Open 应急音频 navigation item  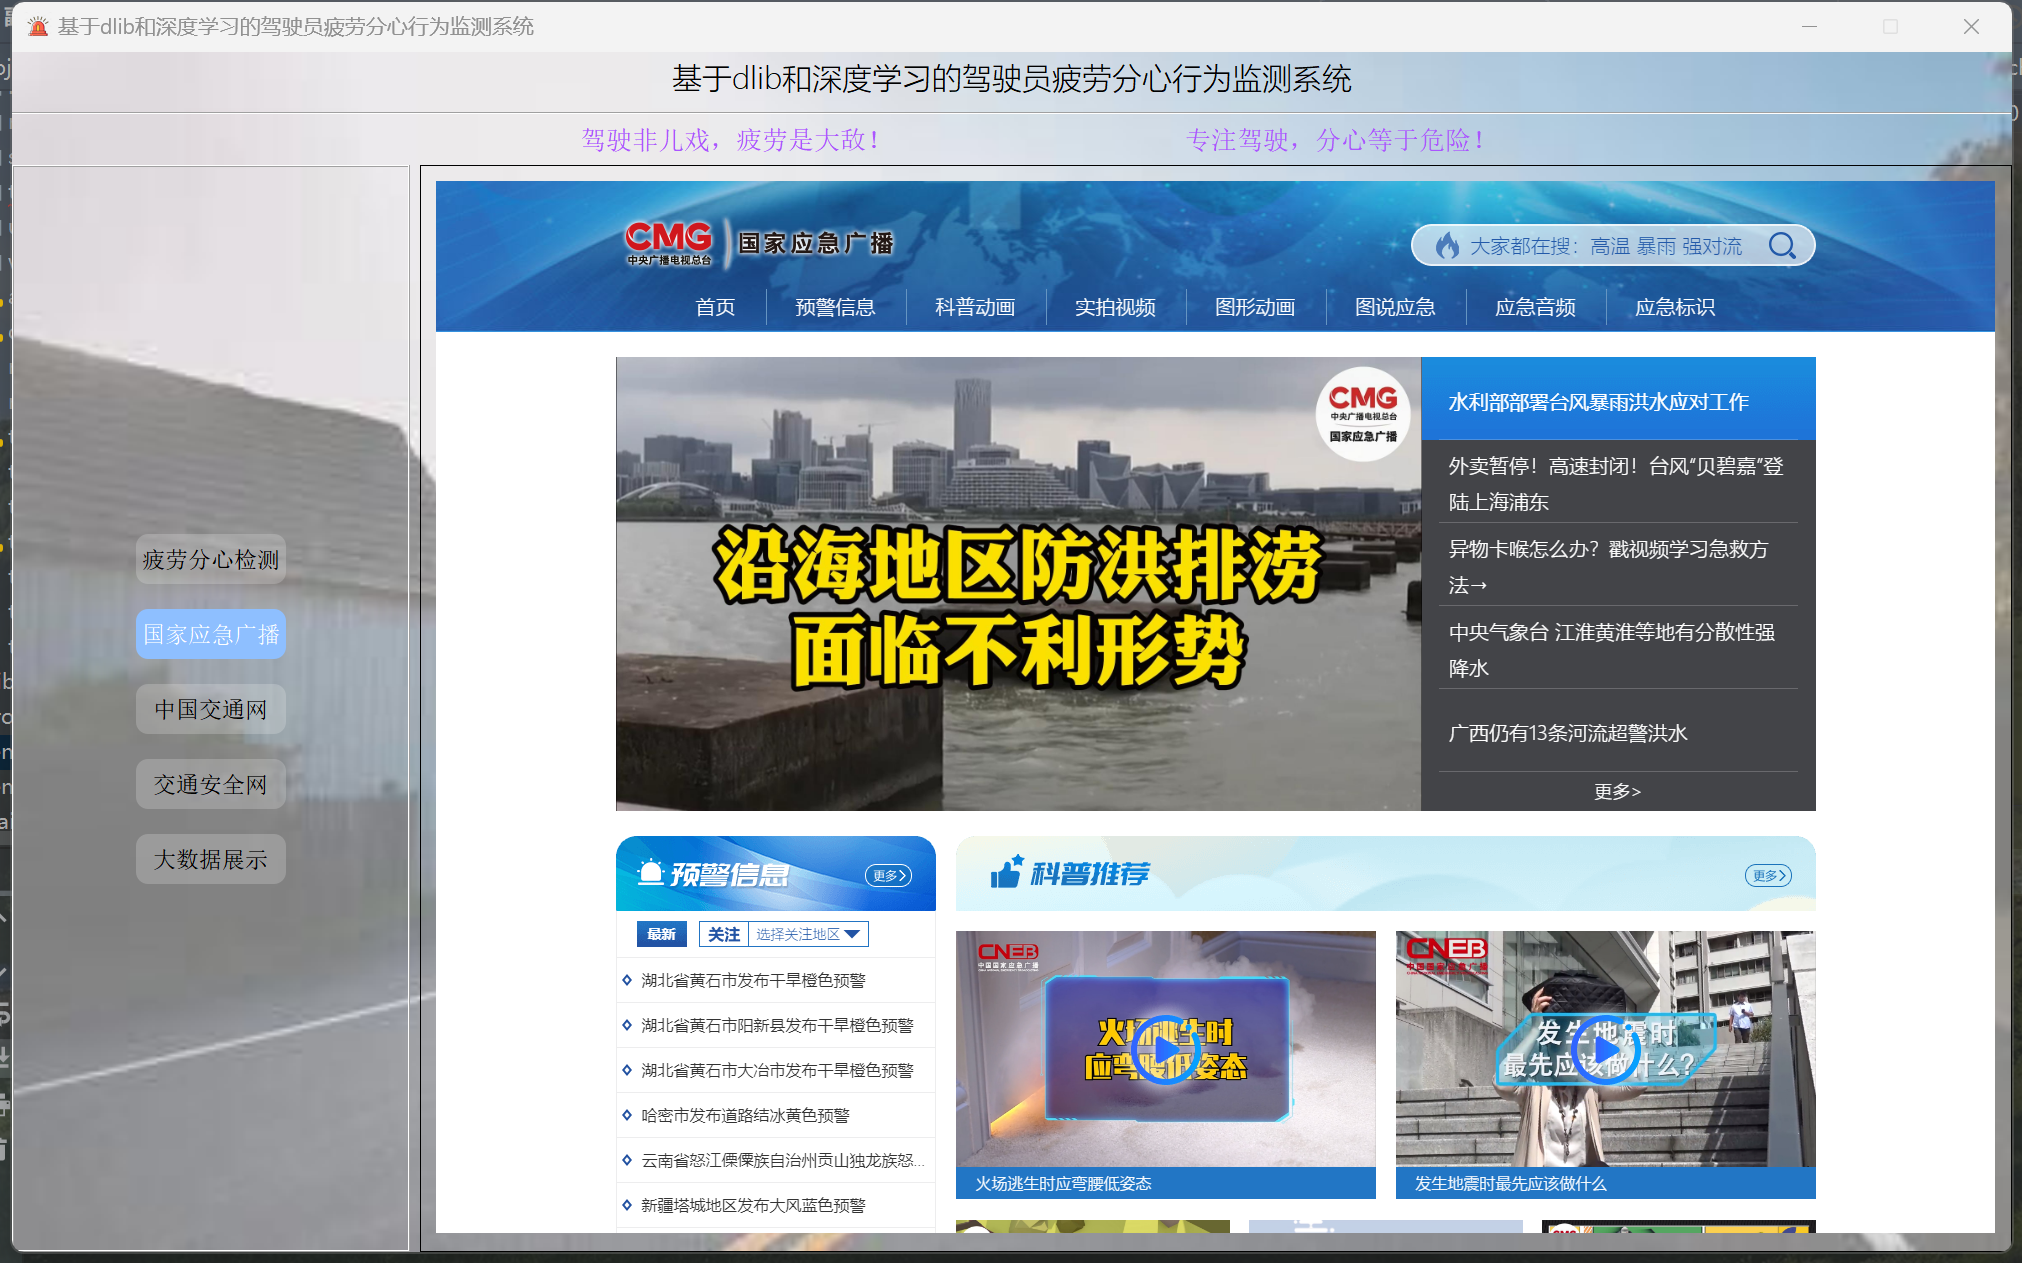click(1535, 307)
